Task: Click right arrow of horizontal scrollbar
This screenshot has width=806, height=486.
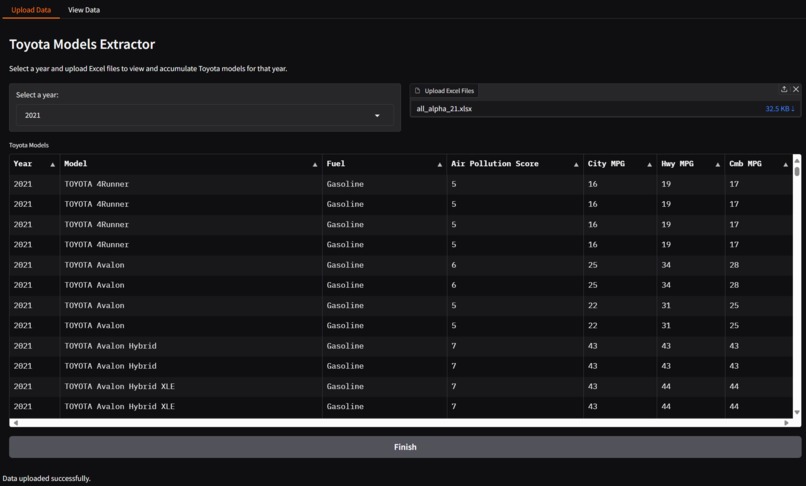Action: [x=786, y=423]
